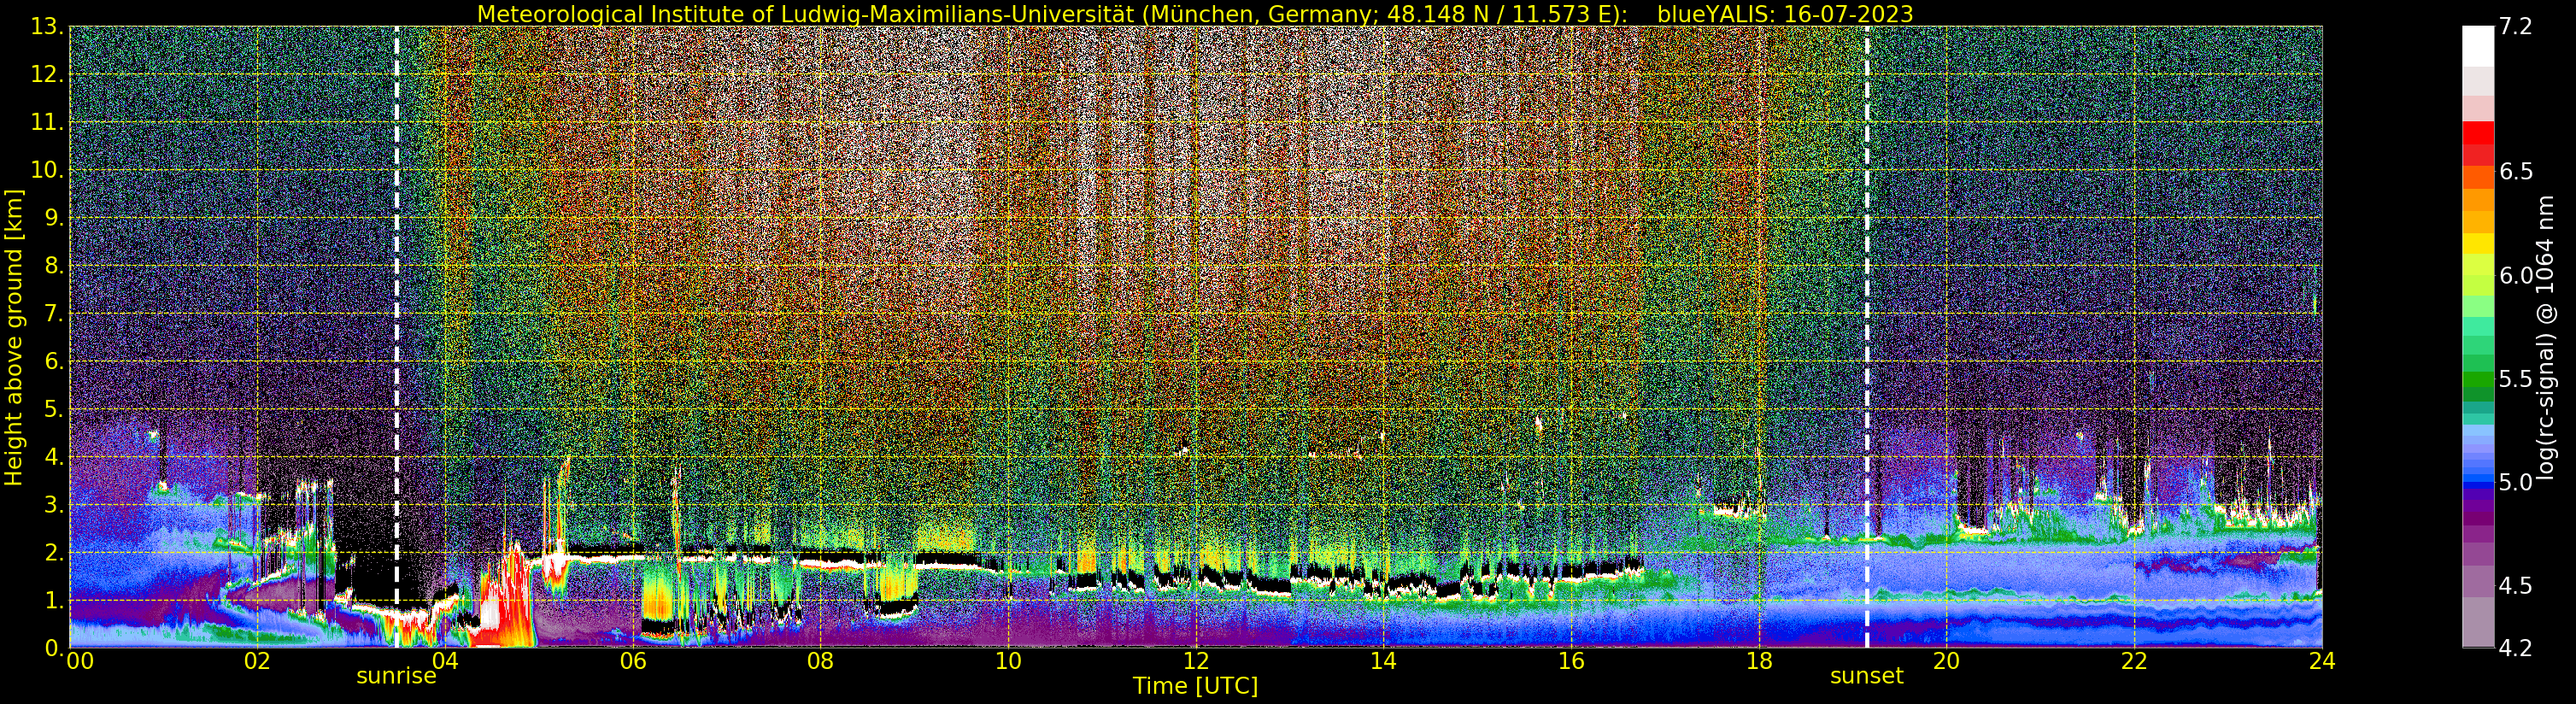
Task: Click the colorbar tick value 4.5
Action: [x=2516, y=586]
